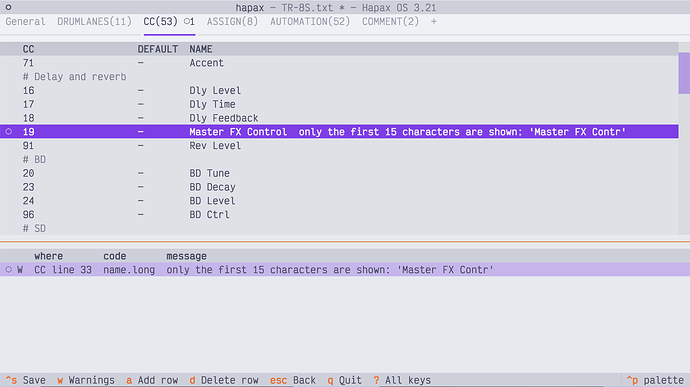Select the Dly Feedback row
The width and height of the screenshot is (690, 387).
tap(339, 118)
